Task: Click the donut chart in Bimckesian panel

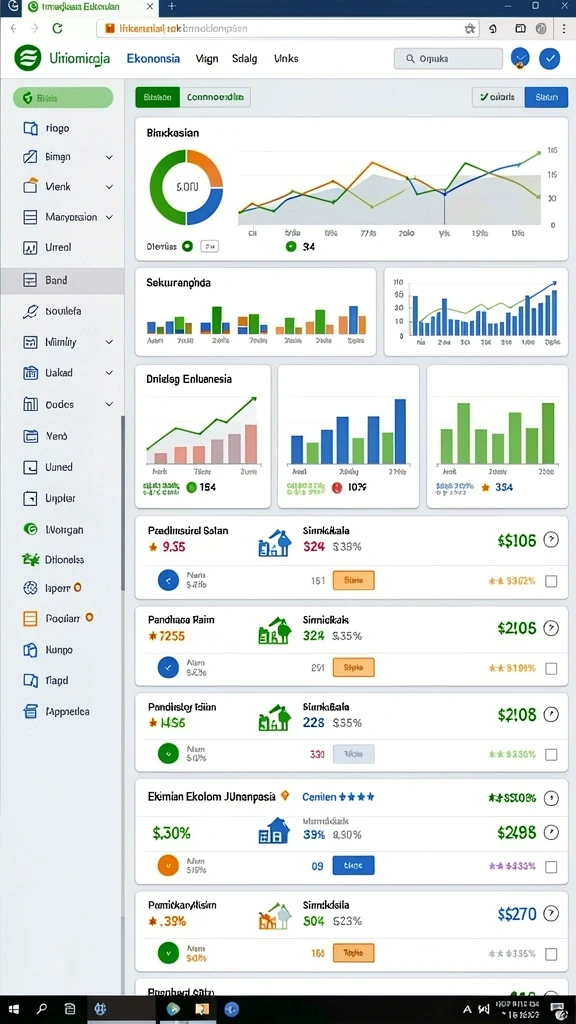Action: (187, 187)
